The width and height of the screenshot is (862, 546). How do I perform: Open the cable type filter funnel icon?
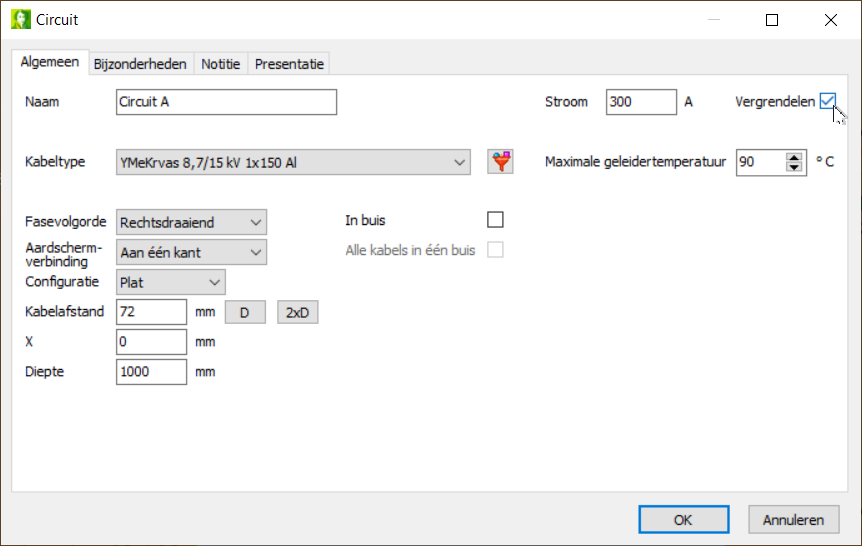tap(500, 162)
